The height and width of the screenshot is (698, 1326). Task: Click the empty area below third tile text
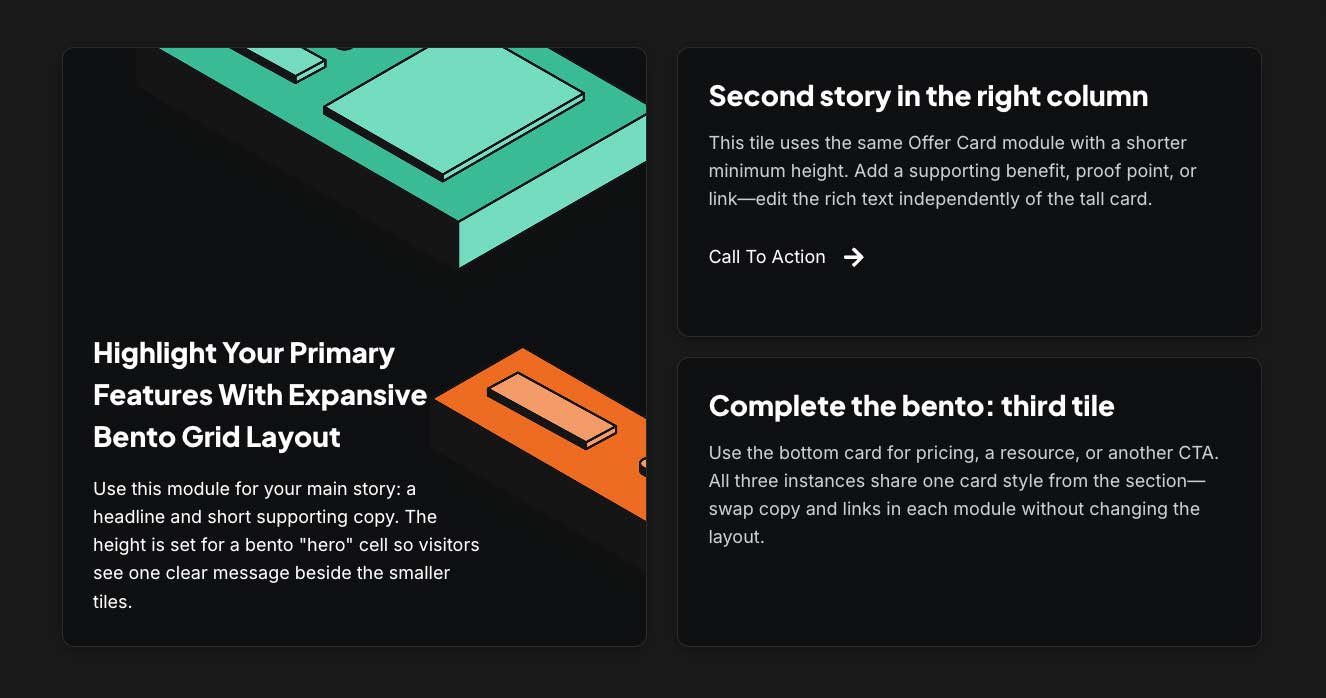[x=968, y=598]
